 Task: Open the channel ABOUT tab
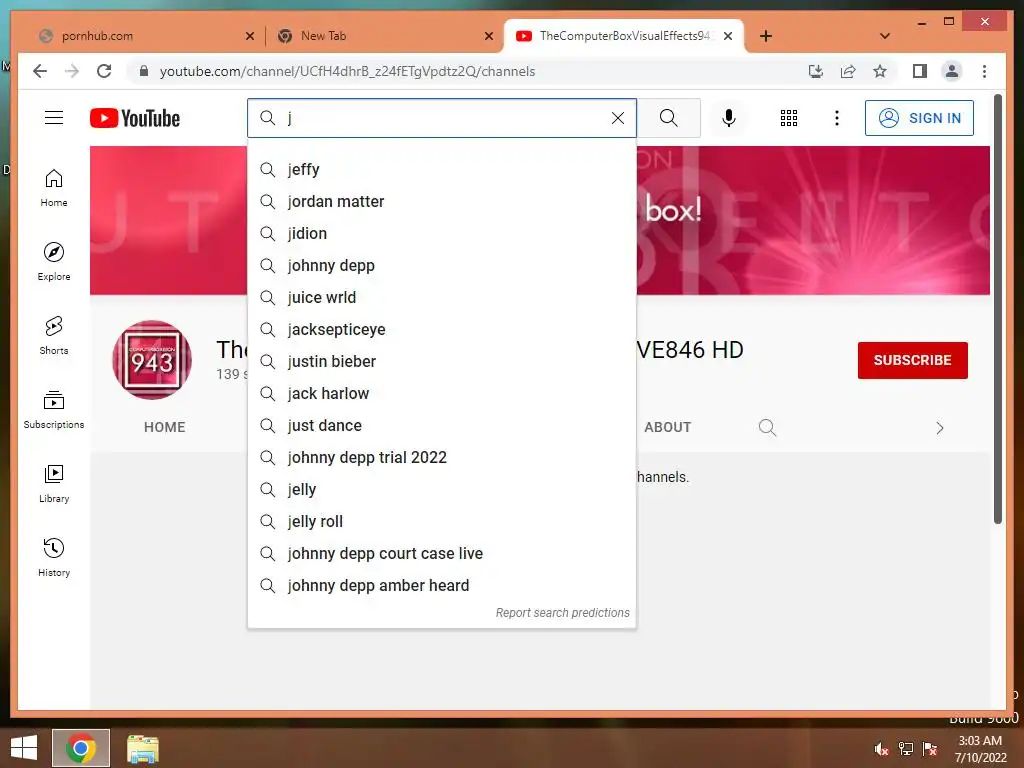pos(667,427)
